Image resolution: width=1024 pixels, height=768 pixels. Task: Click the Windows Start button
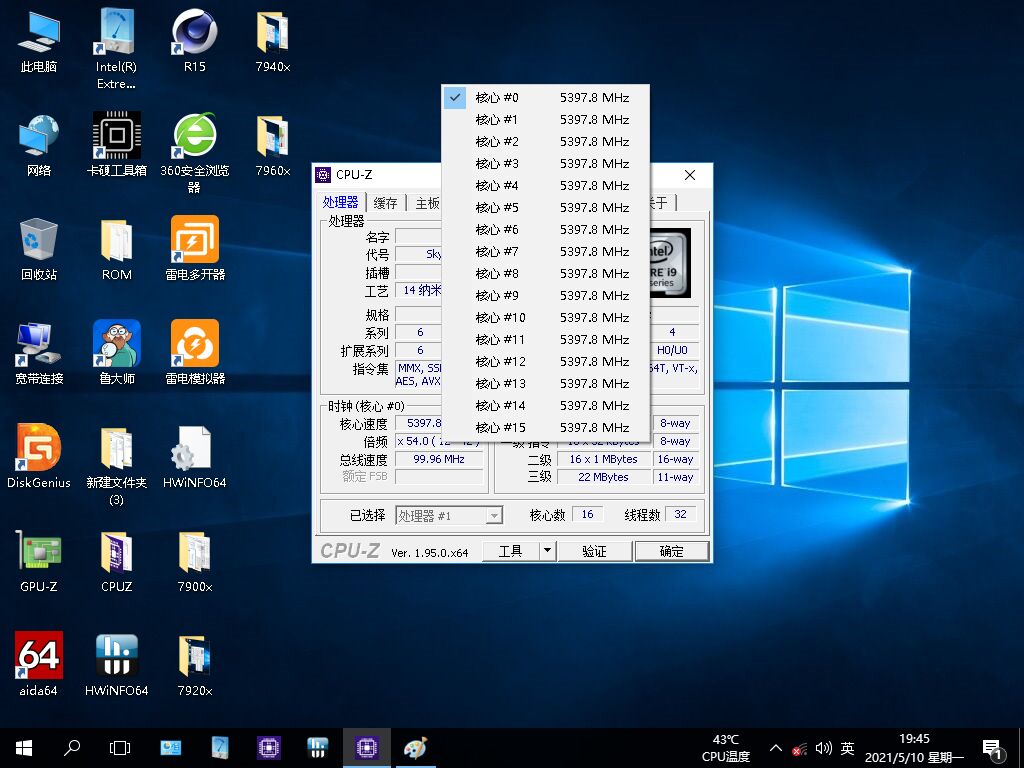(x=24, y=748)
